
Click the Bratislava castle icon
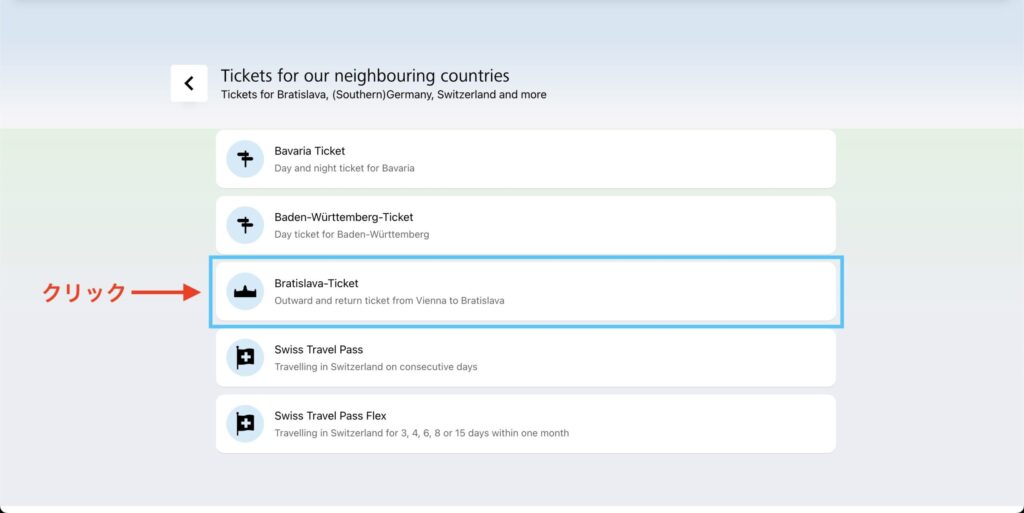click(x=245, y=292)
